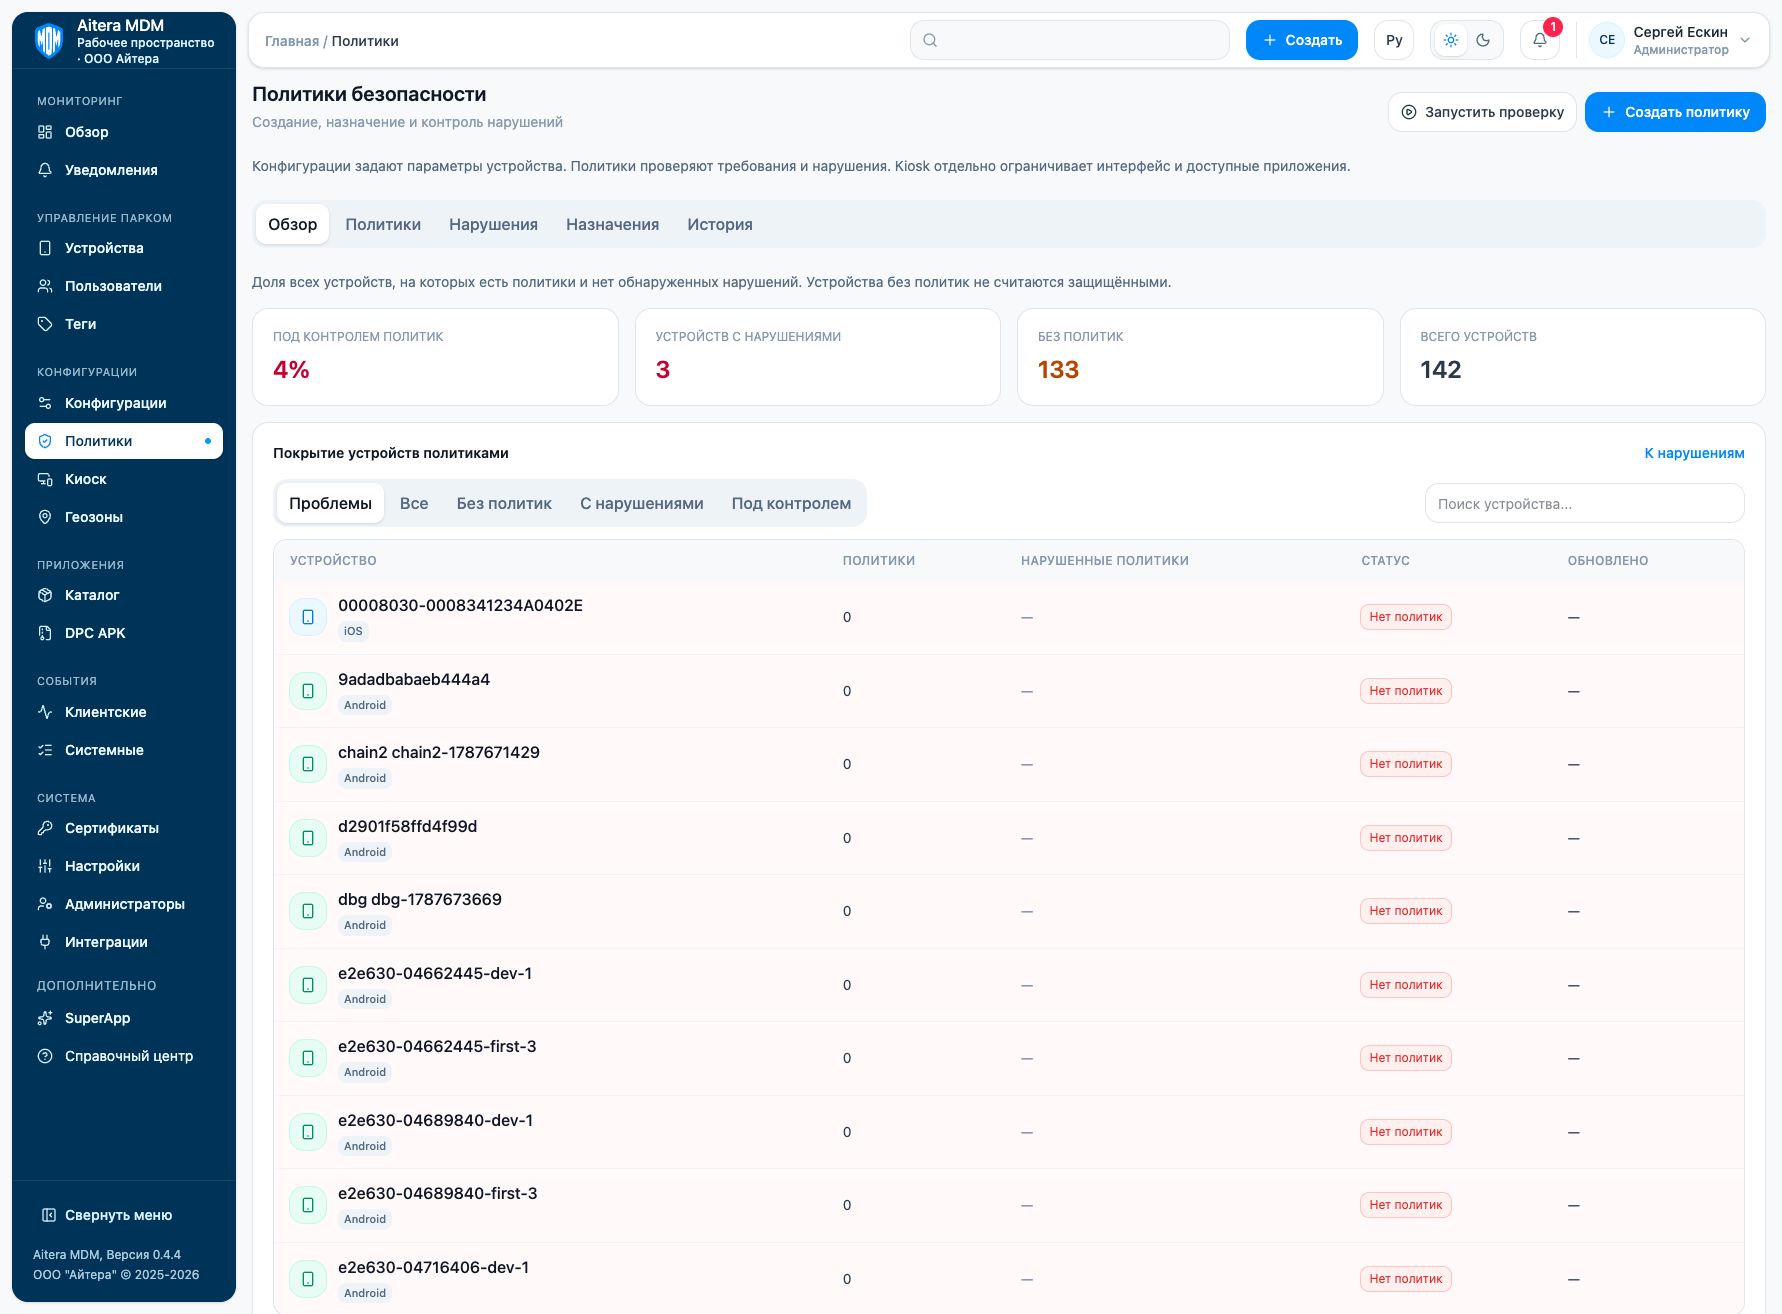Screen dimensions: 1782x1314
Task: Open the Создать menu in header
Action: click(x=1301, y=40)
